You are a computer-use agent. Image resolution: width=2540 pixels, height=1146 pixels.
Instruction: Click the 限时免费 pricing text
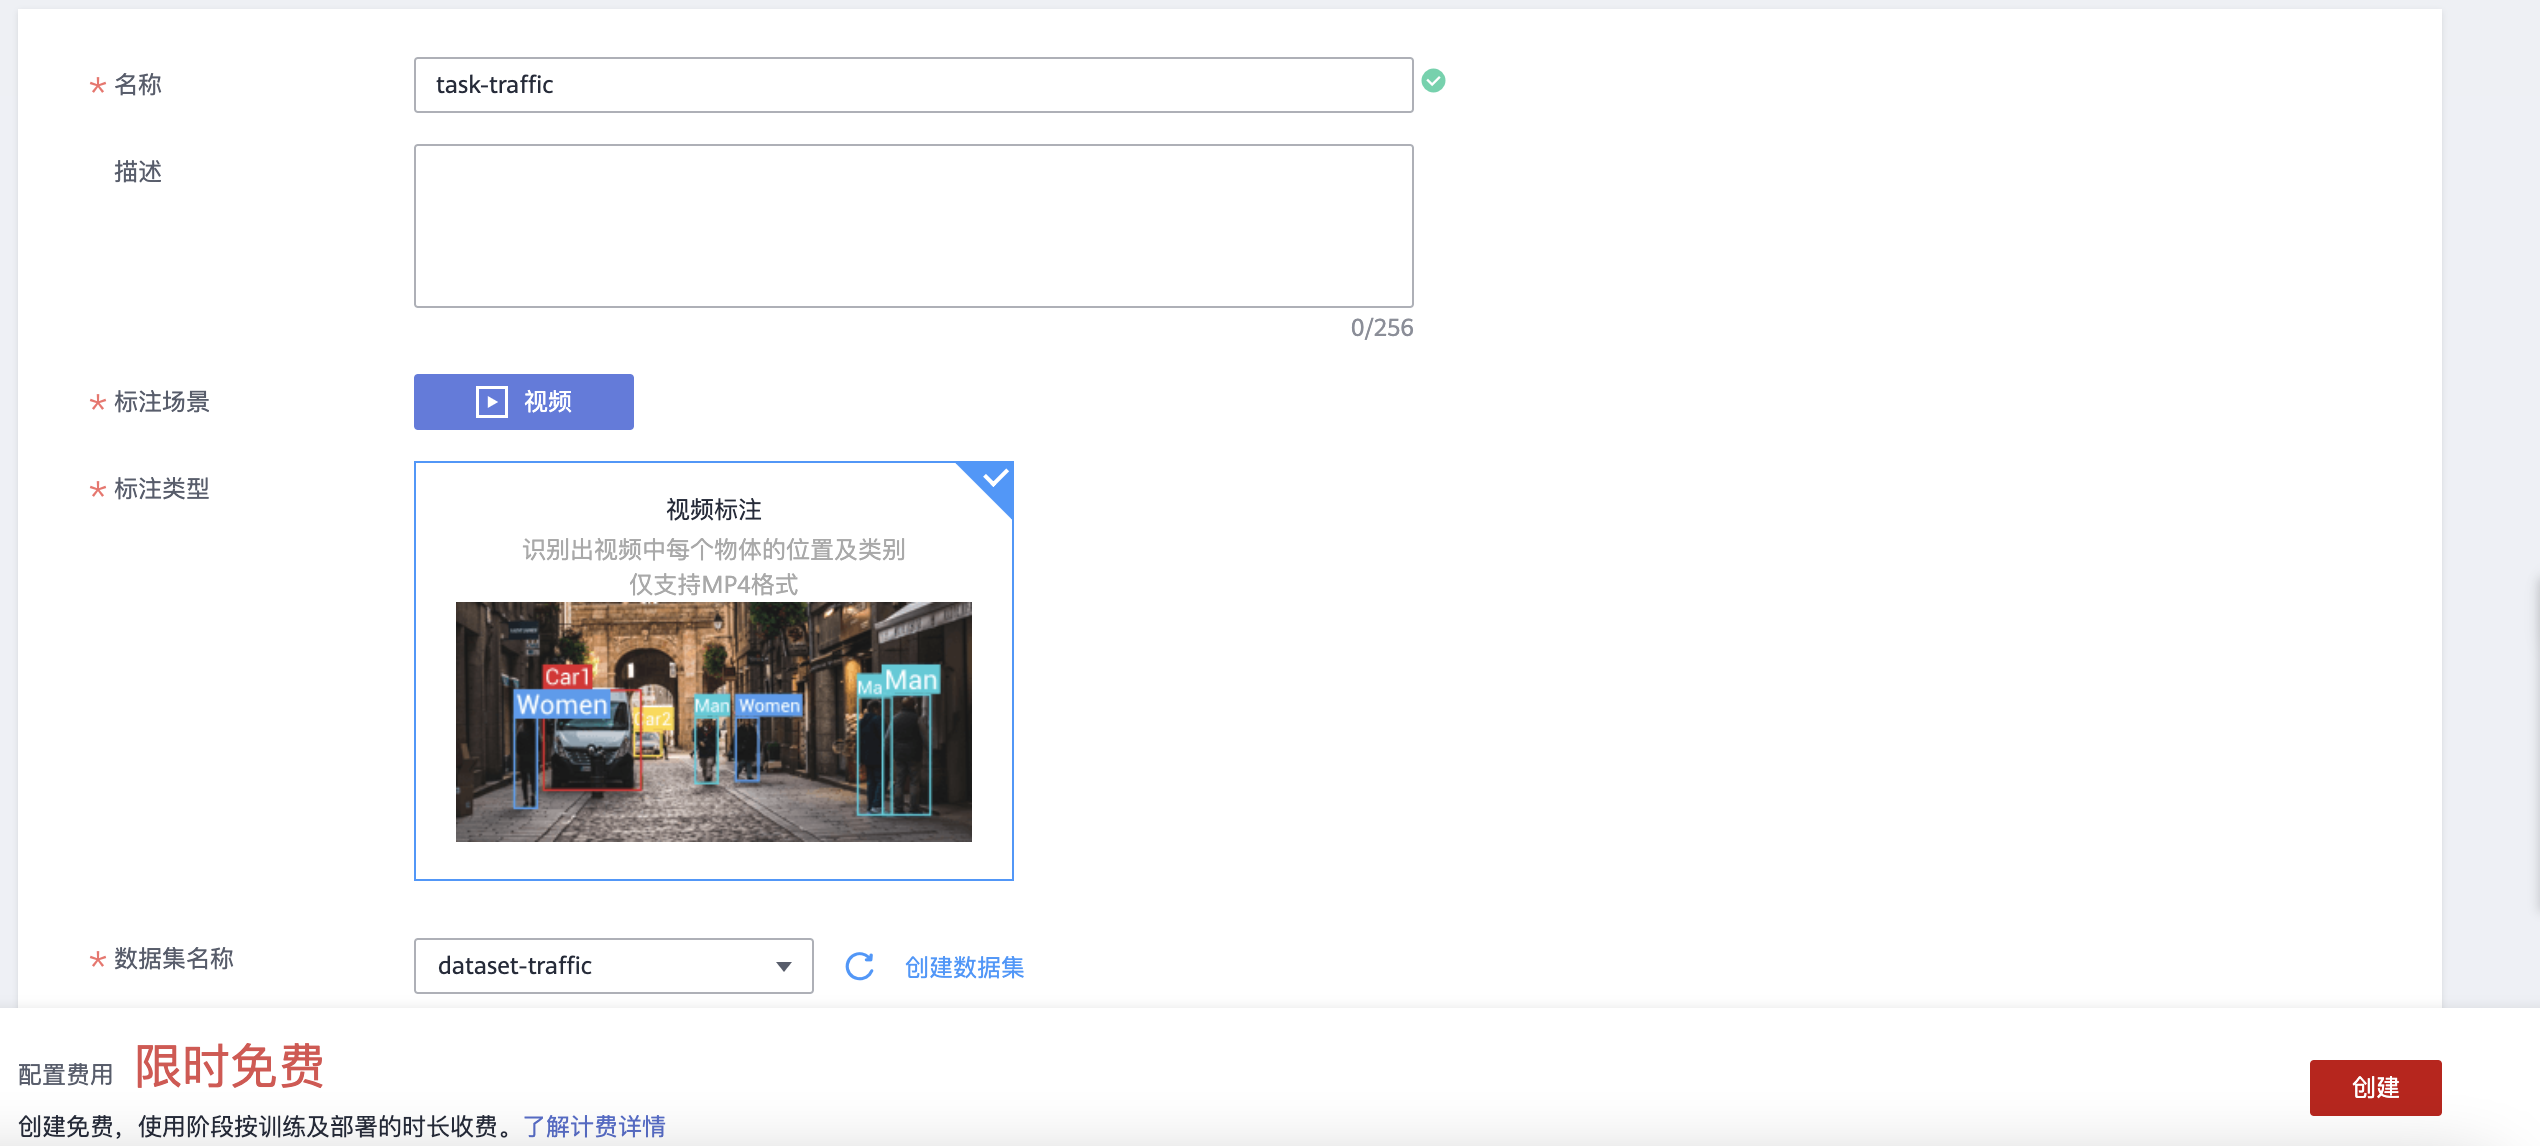[x=229, y=1066]
